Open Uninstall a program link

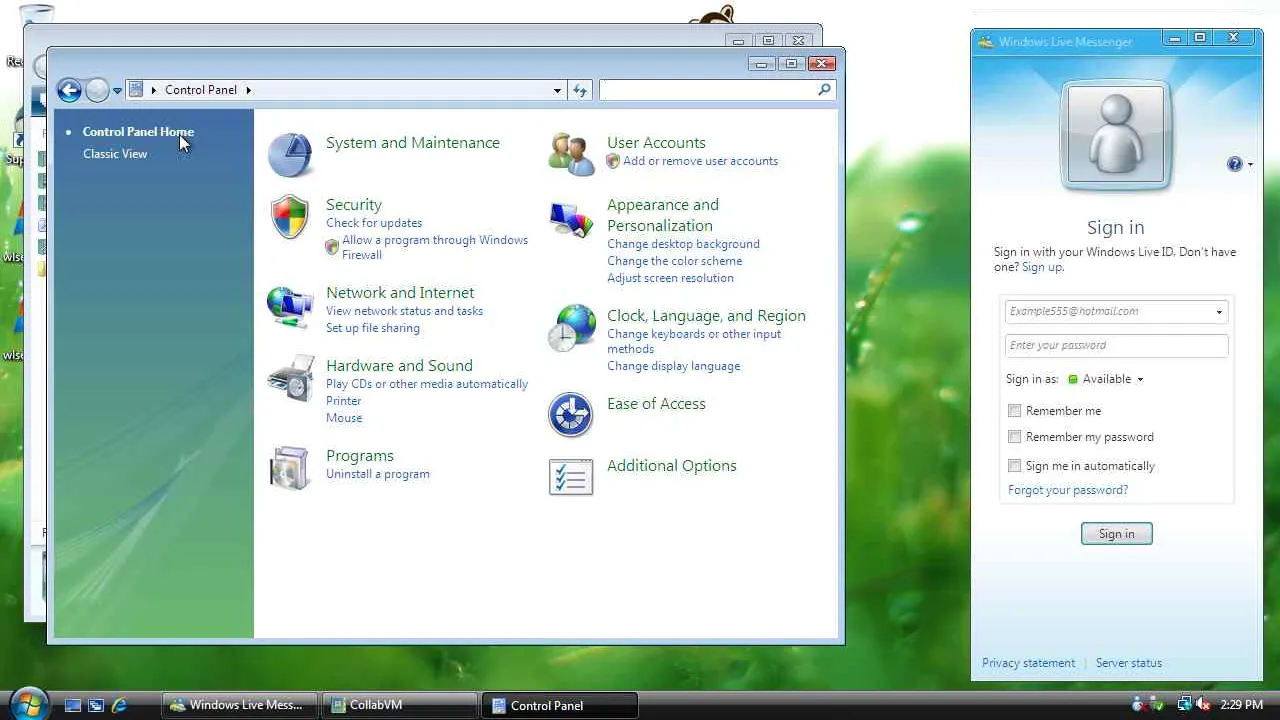tap(378, 474)
